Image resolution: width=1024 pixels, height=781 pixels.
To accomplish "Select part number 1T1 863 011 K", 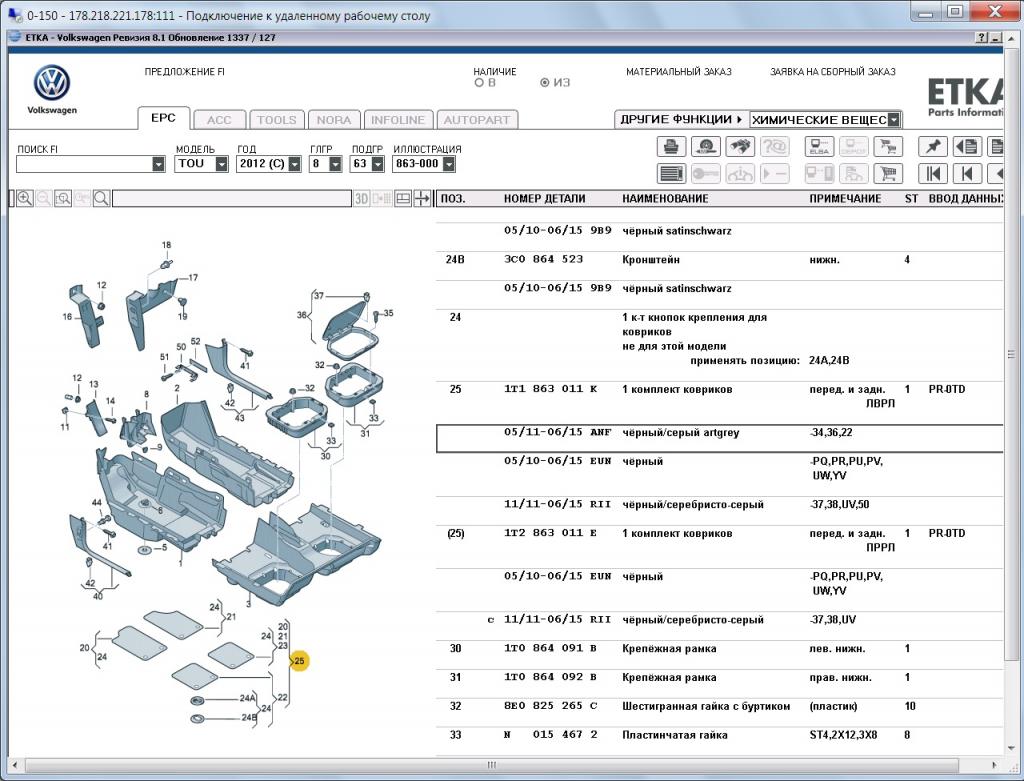I will coord(551,389).
